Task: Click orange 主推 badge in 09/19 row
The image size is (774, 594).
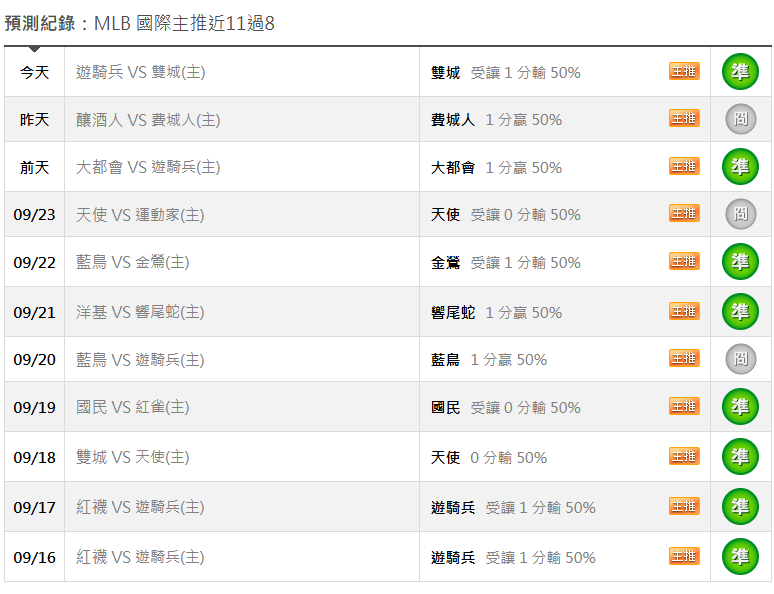Action: pos(684,406)
